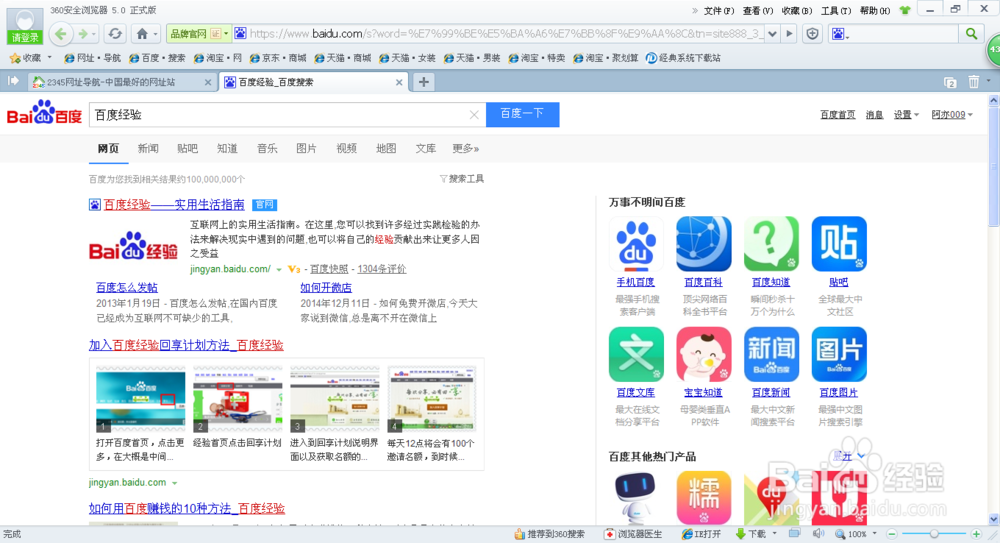Click the 百度一下 search button
Viewport: 1000px width, 543px height.
[522, 114]
